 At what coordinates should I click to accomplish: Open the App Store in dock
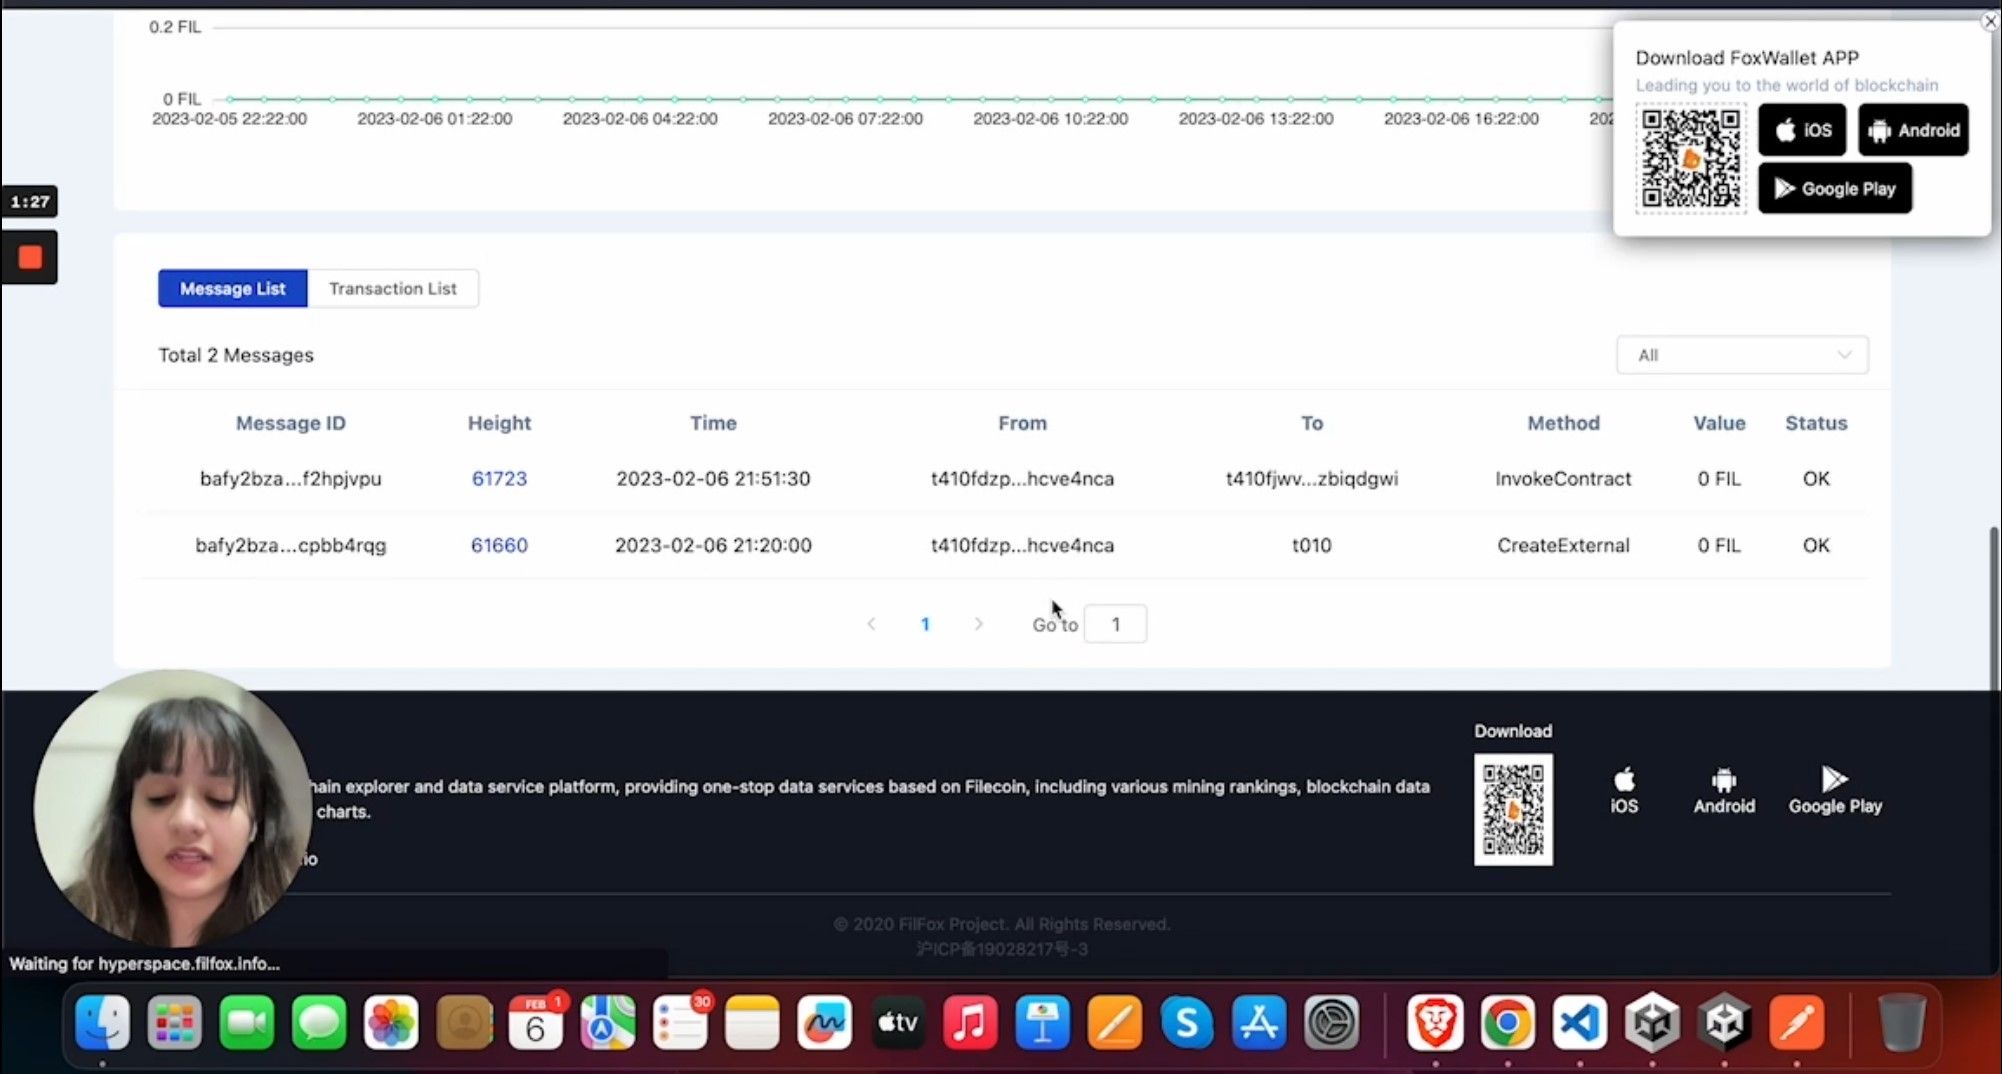click(1259, 1023)
